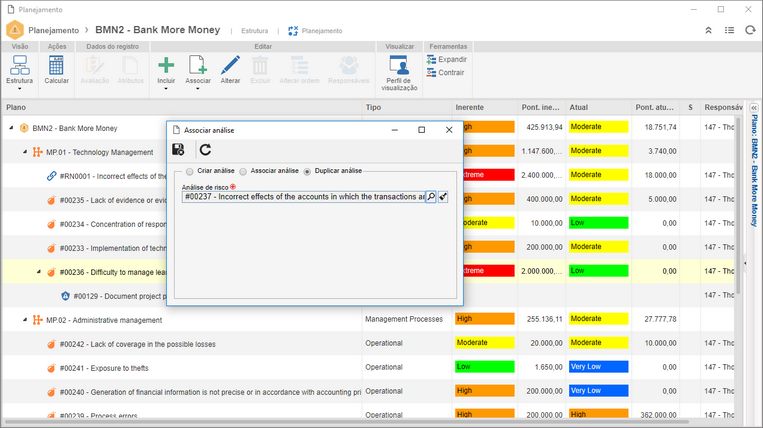Sort by the Plano column header
The image size is (763, 428).
point(182,107)
